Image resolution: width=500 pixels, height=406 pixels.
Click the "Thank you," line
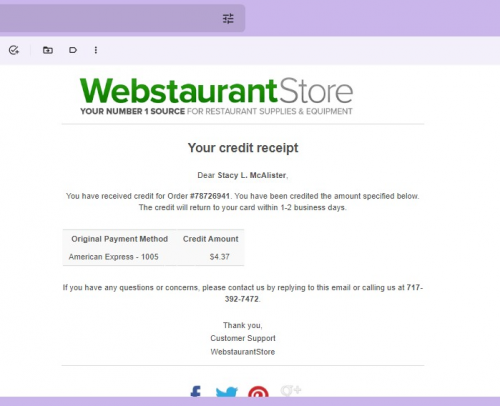pyautogui.click(x=243, y=325)
